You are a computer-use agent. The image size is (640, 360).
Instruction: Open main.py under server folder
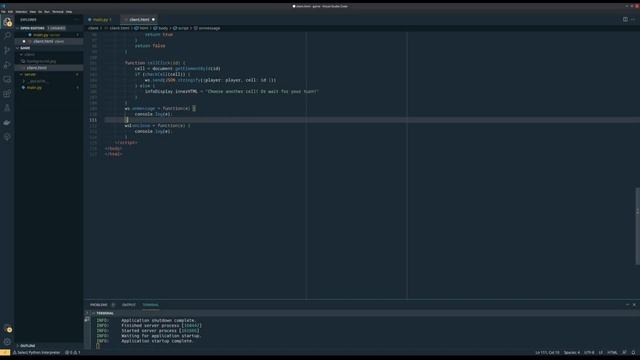click(x=49, y=88)
